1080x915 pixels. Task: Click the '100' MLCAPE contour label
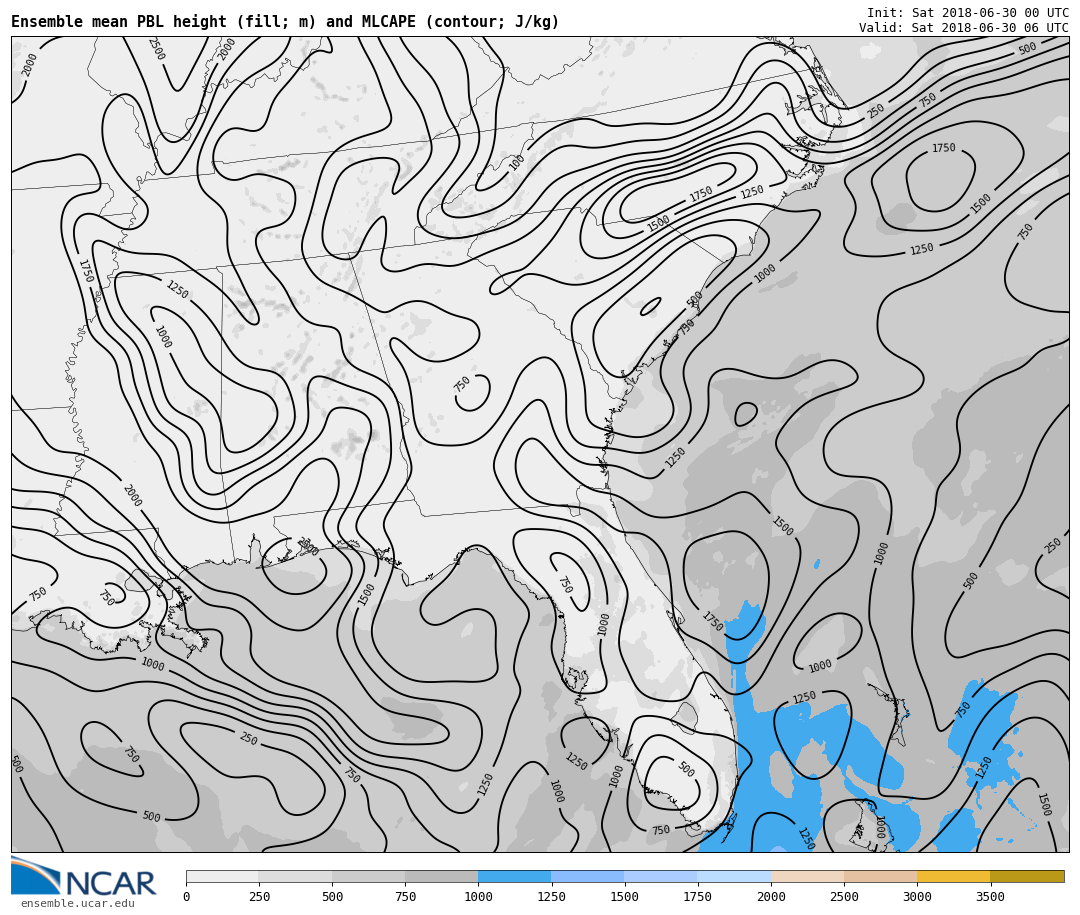517,163
